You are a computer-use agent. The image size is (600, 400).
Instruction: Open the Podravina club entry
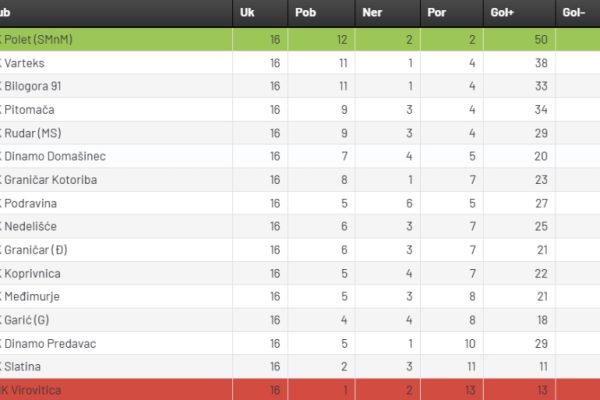(30, 203)
